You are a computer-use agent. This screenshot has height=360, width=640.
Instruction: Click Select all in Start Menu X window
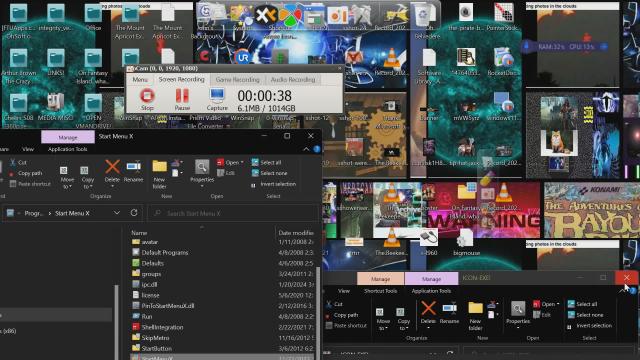coord(266,162)
